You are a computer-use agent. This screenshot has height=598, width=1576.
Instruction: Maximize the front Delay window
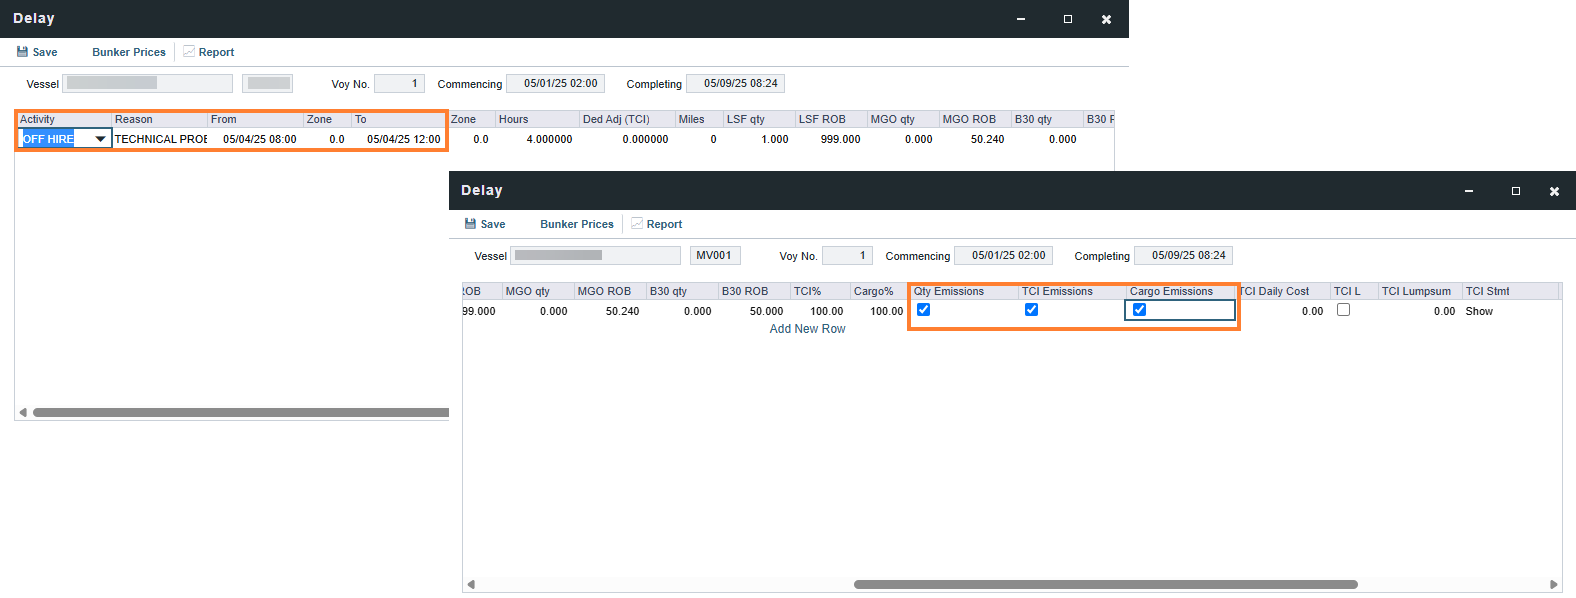pos(1516,191)
